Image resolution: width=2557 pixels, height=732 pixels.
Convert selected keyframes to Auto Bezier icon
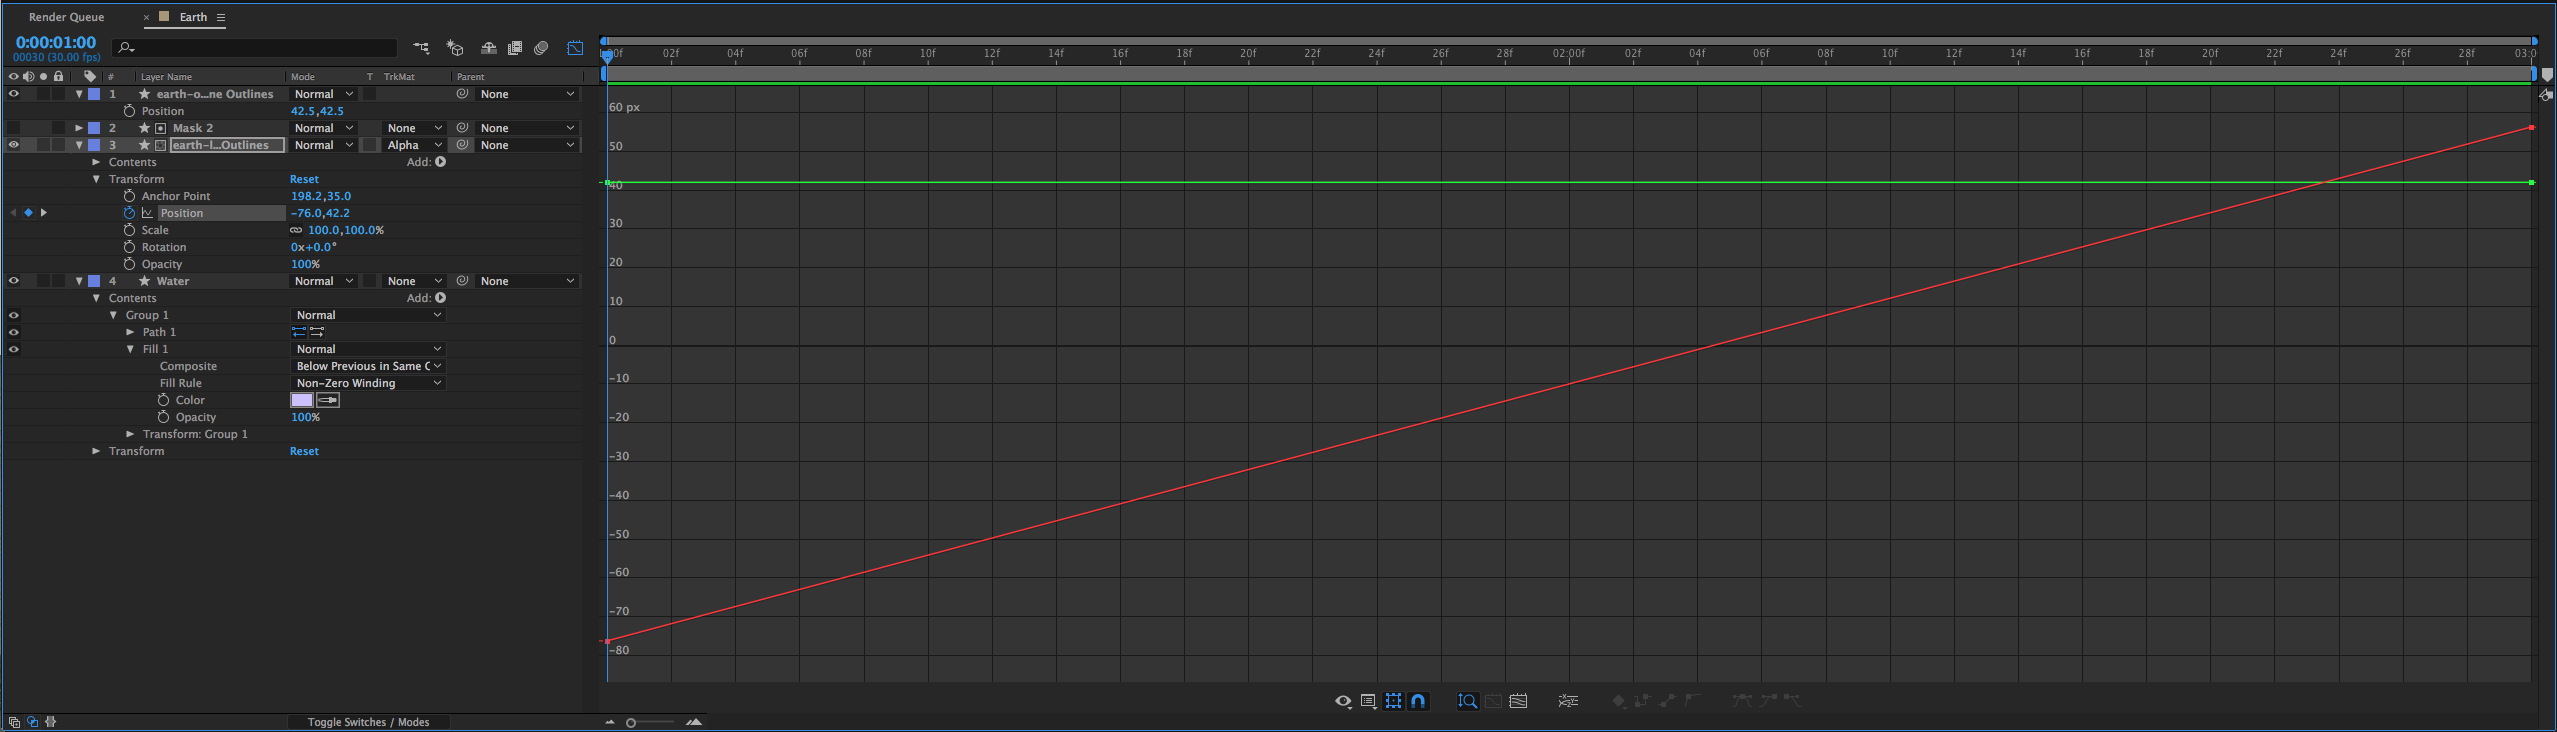tap(1692, 701)
